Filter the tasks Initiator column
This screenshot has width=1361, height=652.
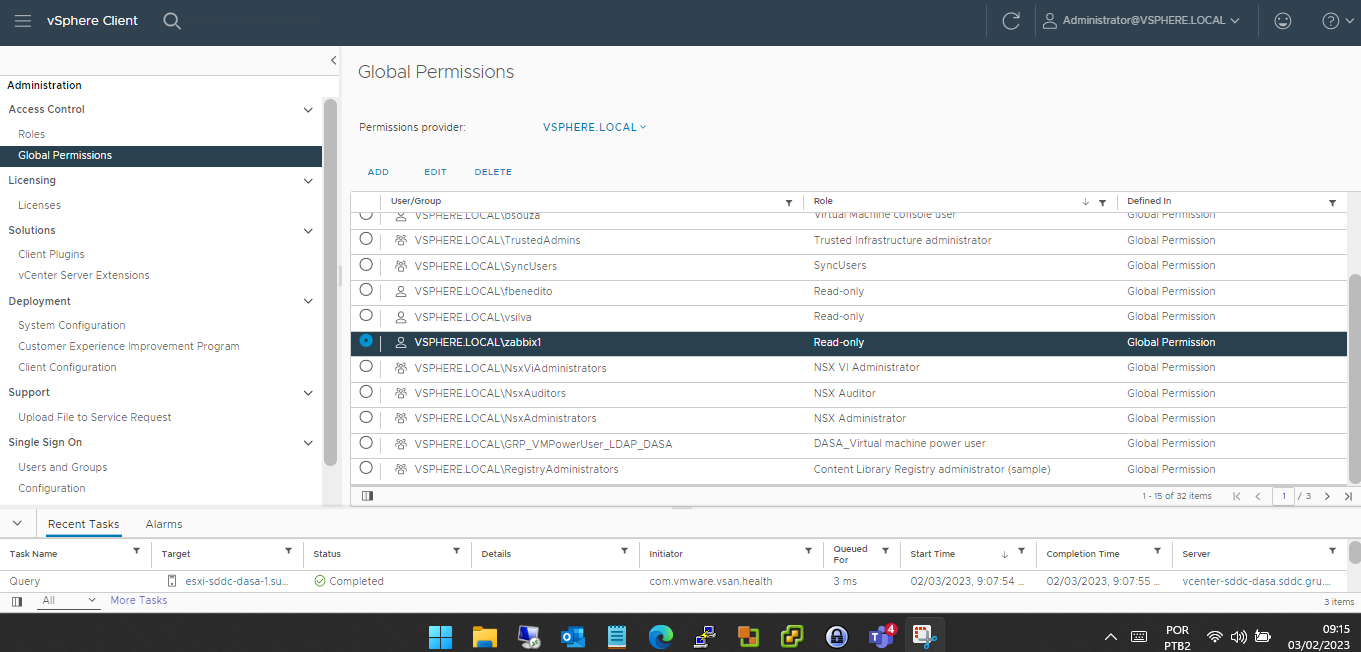[809, 551]
